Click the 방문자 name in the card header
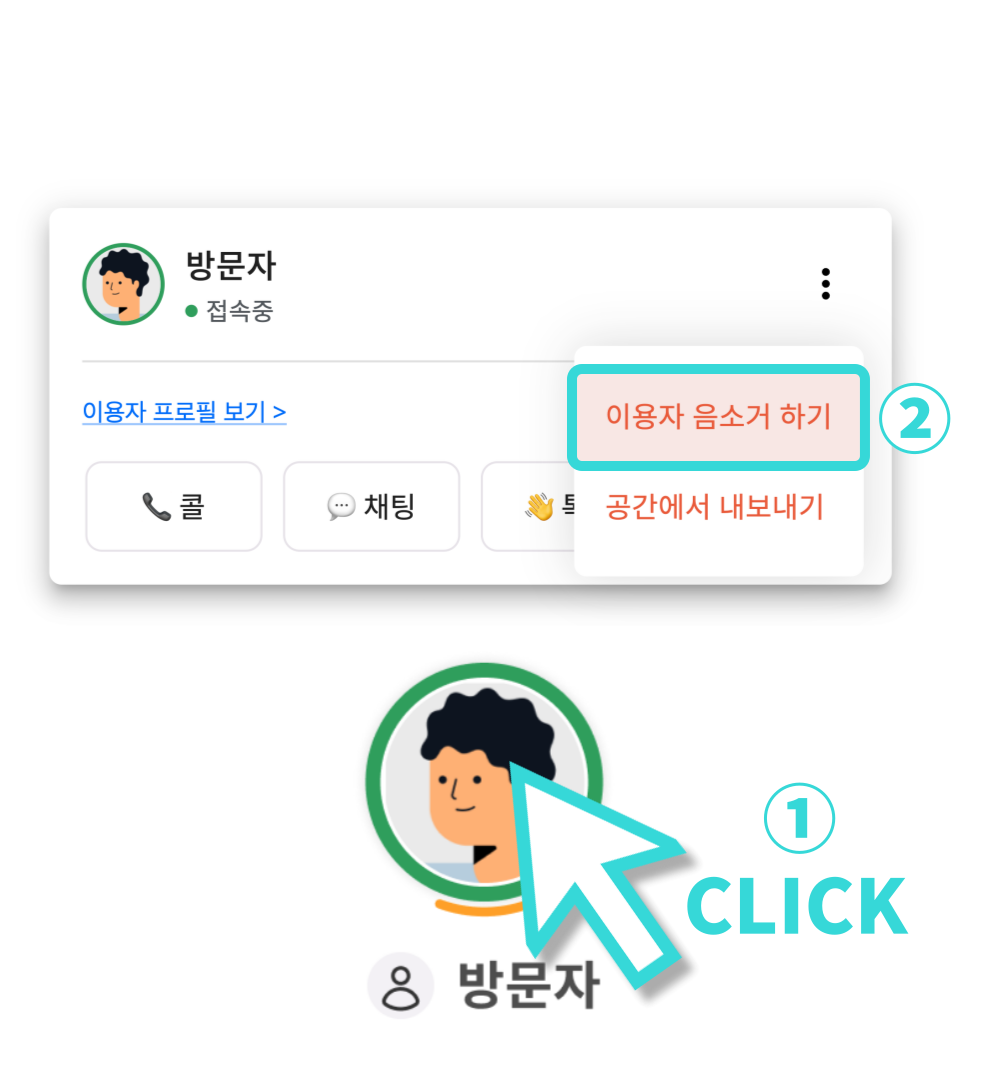1000x1080 pixels. tap(231, 265)
